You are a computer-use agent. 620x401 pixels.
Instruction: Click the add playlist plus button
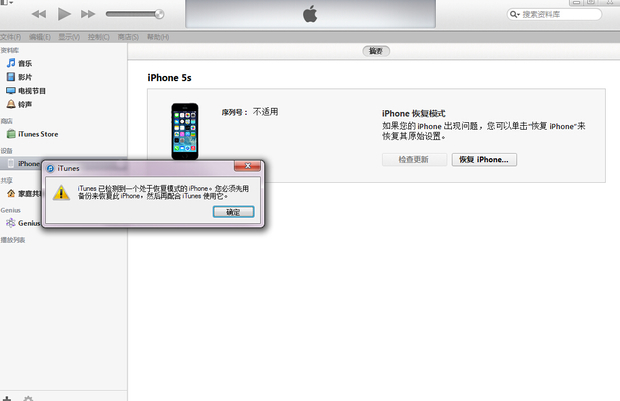tap(7, 399)
